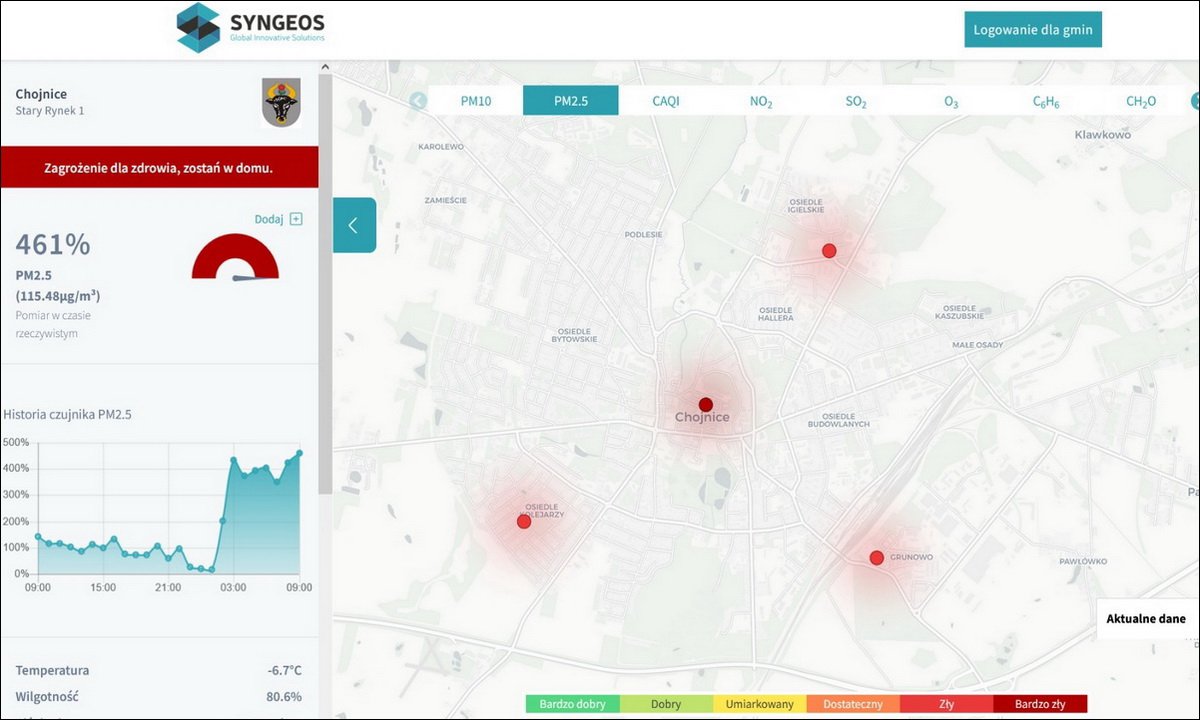Click the Chojnice coat of arms emblem
Viewport: 1200px width, 720px height.
(281, 102)
